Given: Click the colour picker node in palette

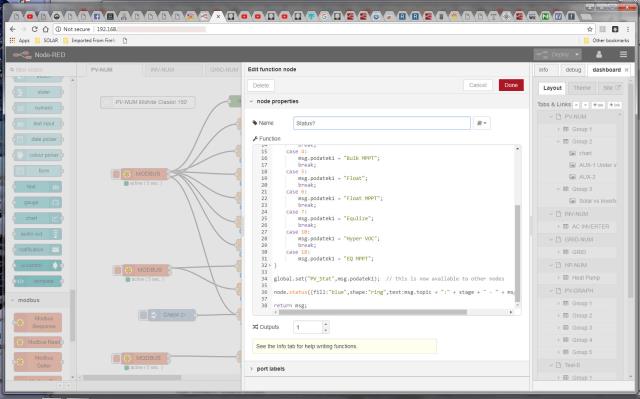Looking at the screenshot, I should coord(38,155).
